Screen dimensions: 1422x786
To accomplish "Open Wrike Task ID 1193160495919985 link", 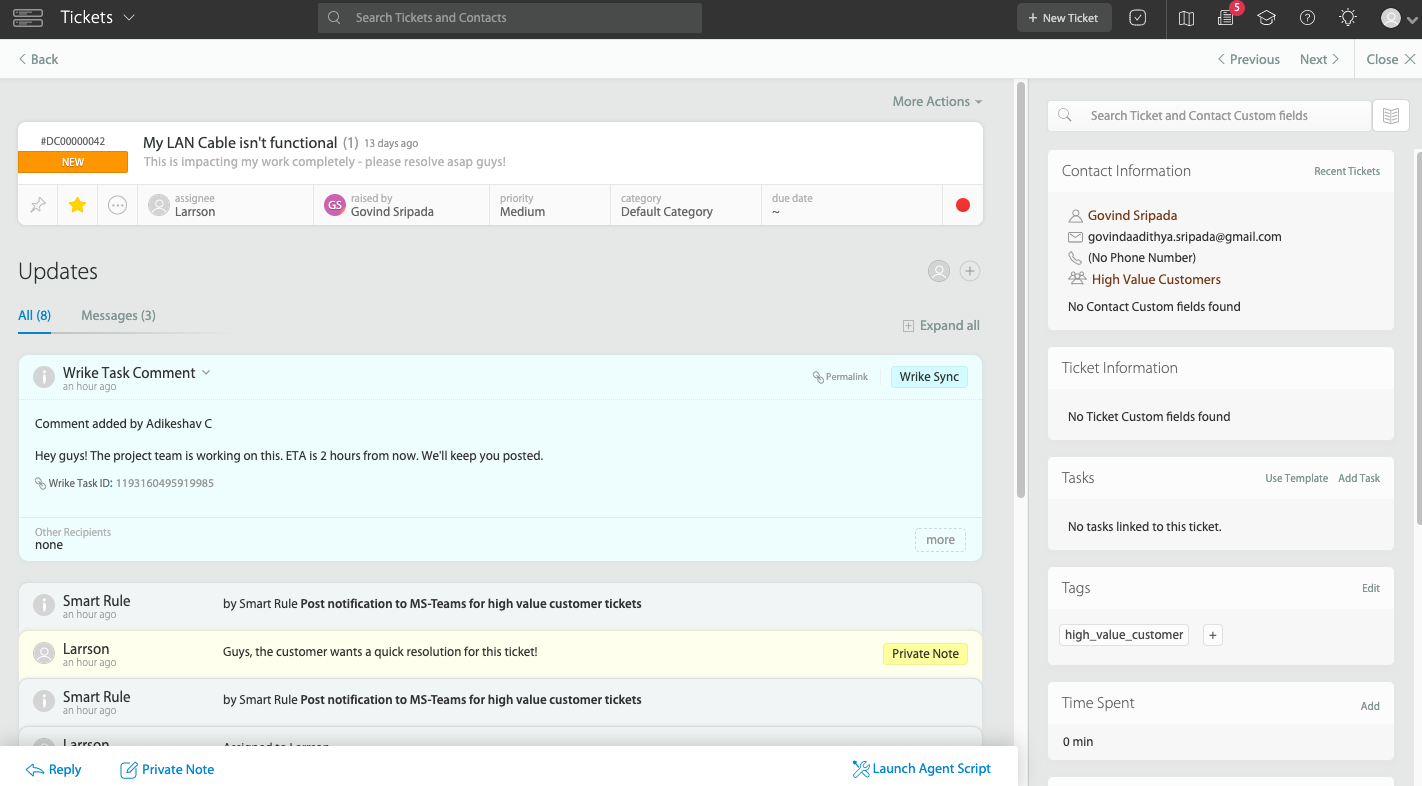I will [165, 483].
